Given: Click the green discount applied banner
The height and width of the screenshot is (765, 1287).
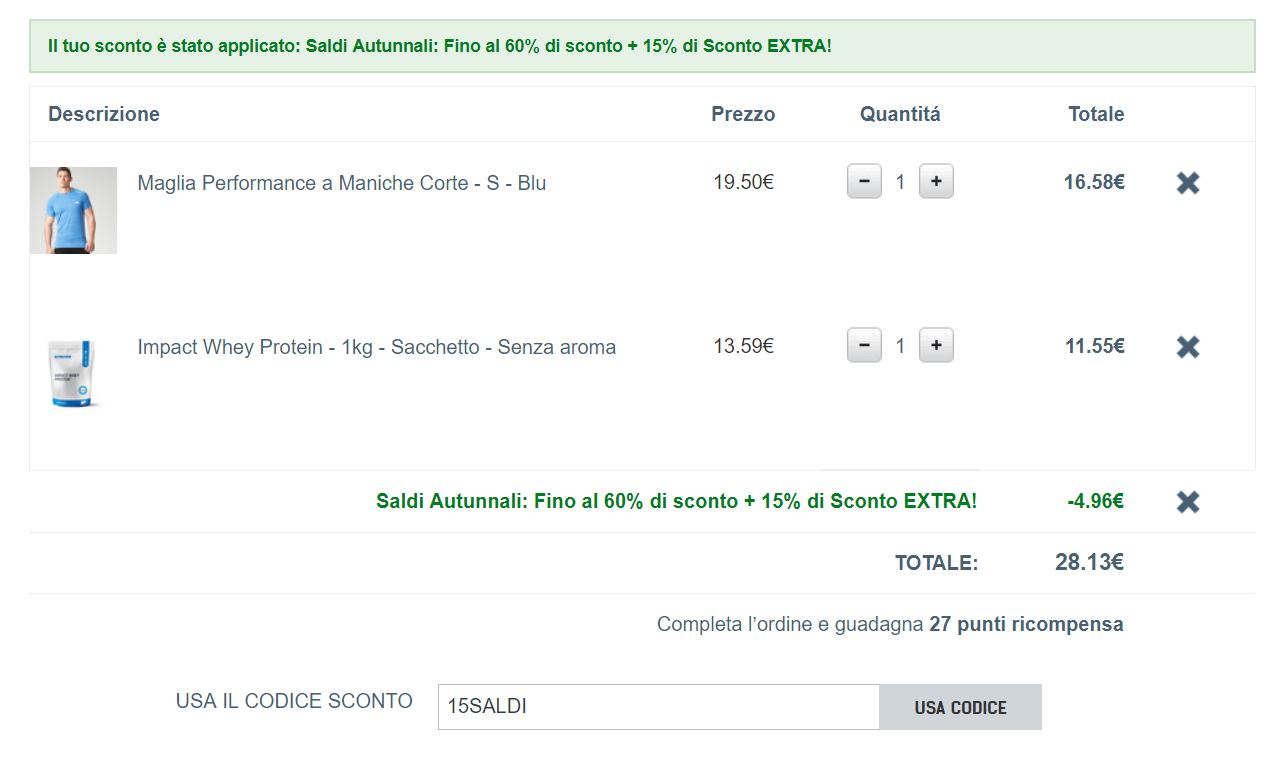Looking at the screenshot, I should [641, 46].
